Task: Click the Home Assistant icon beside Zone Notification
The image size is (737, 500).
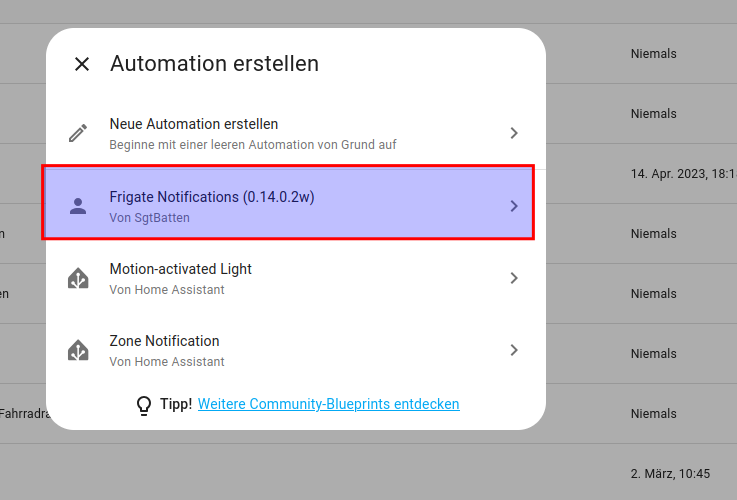Action: pos(78,350)
